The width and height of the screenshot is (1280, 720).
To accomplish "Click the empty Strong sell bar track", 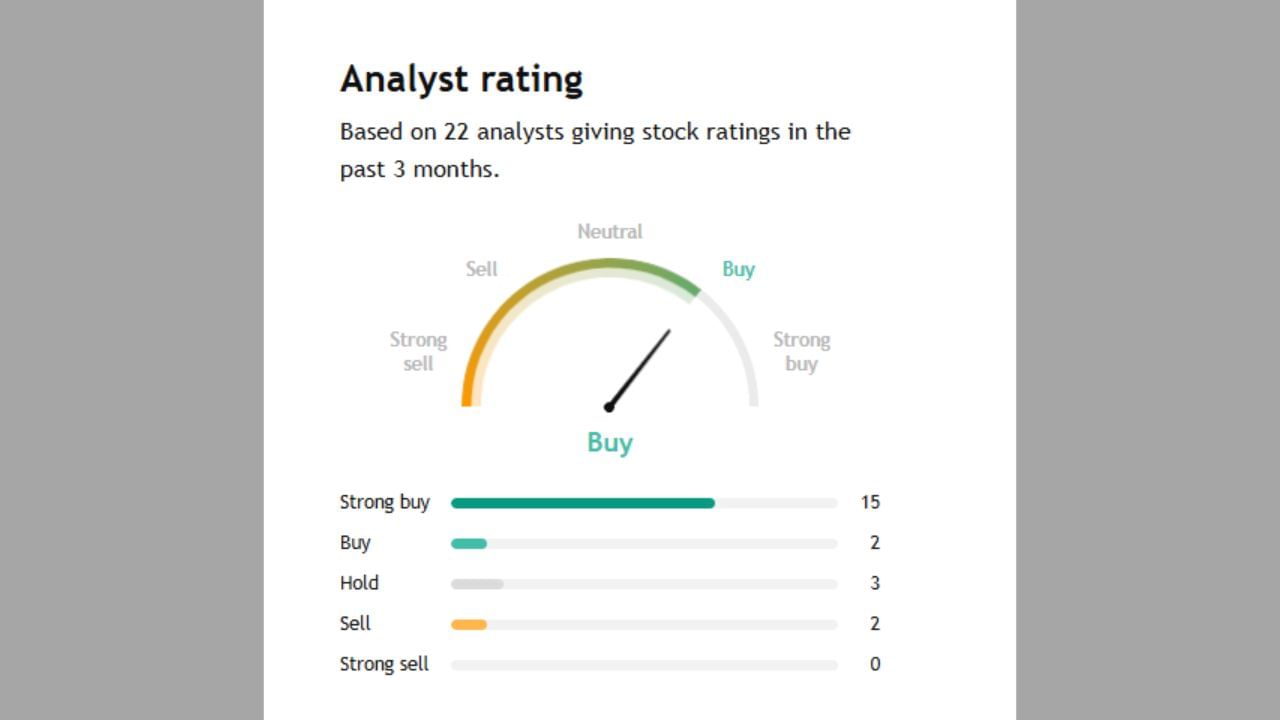I will pos(644,665).
